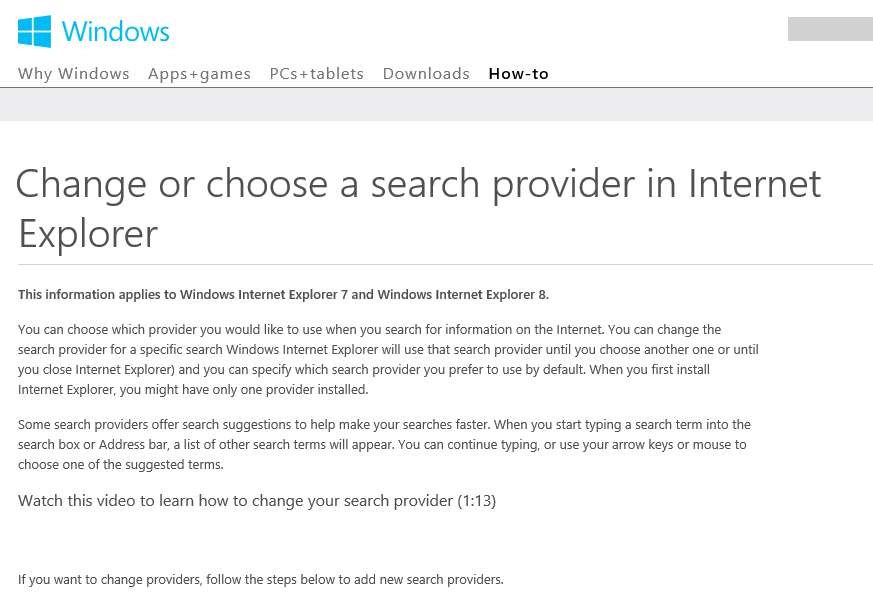The height and width of the screenshot is (597, 873).
Task: Click the (1:13) video duration label
Action: pos(477,501)
